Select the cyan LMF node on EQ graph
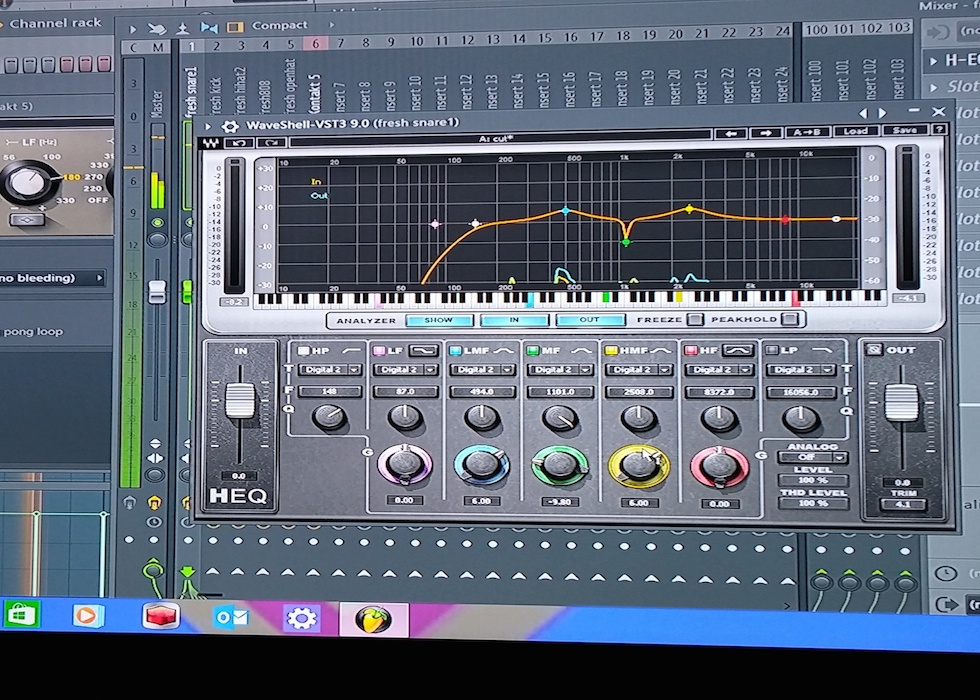This screenshot has width=980, height=700. (x=566, y=211)
